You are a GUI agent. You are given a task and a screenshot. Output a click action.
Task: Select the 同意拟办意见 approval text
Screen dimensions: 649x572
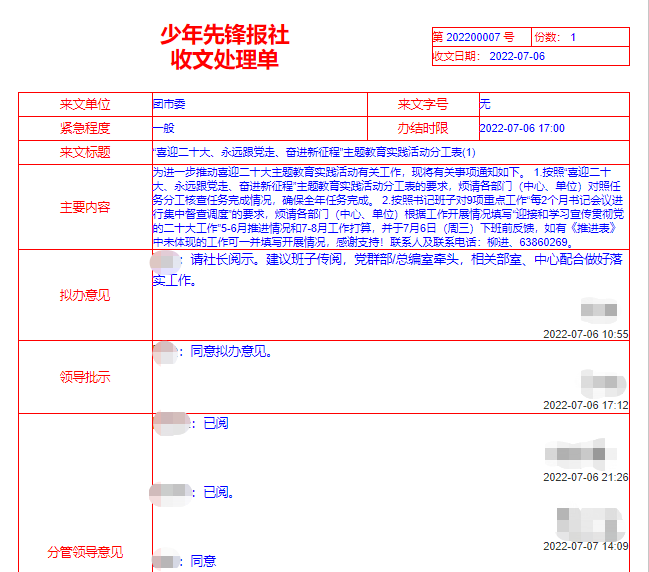tap(232, 352)
